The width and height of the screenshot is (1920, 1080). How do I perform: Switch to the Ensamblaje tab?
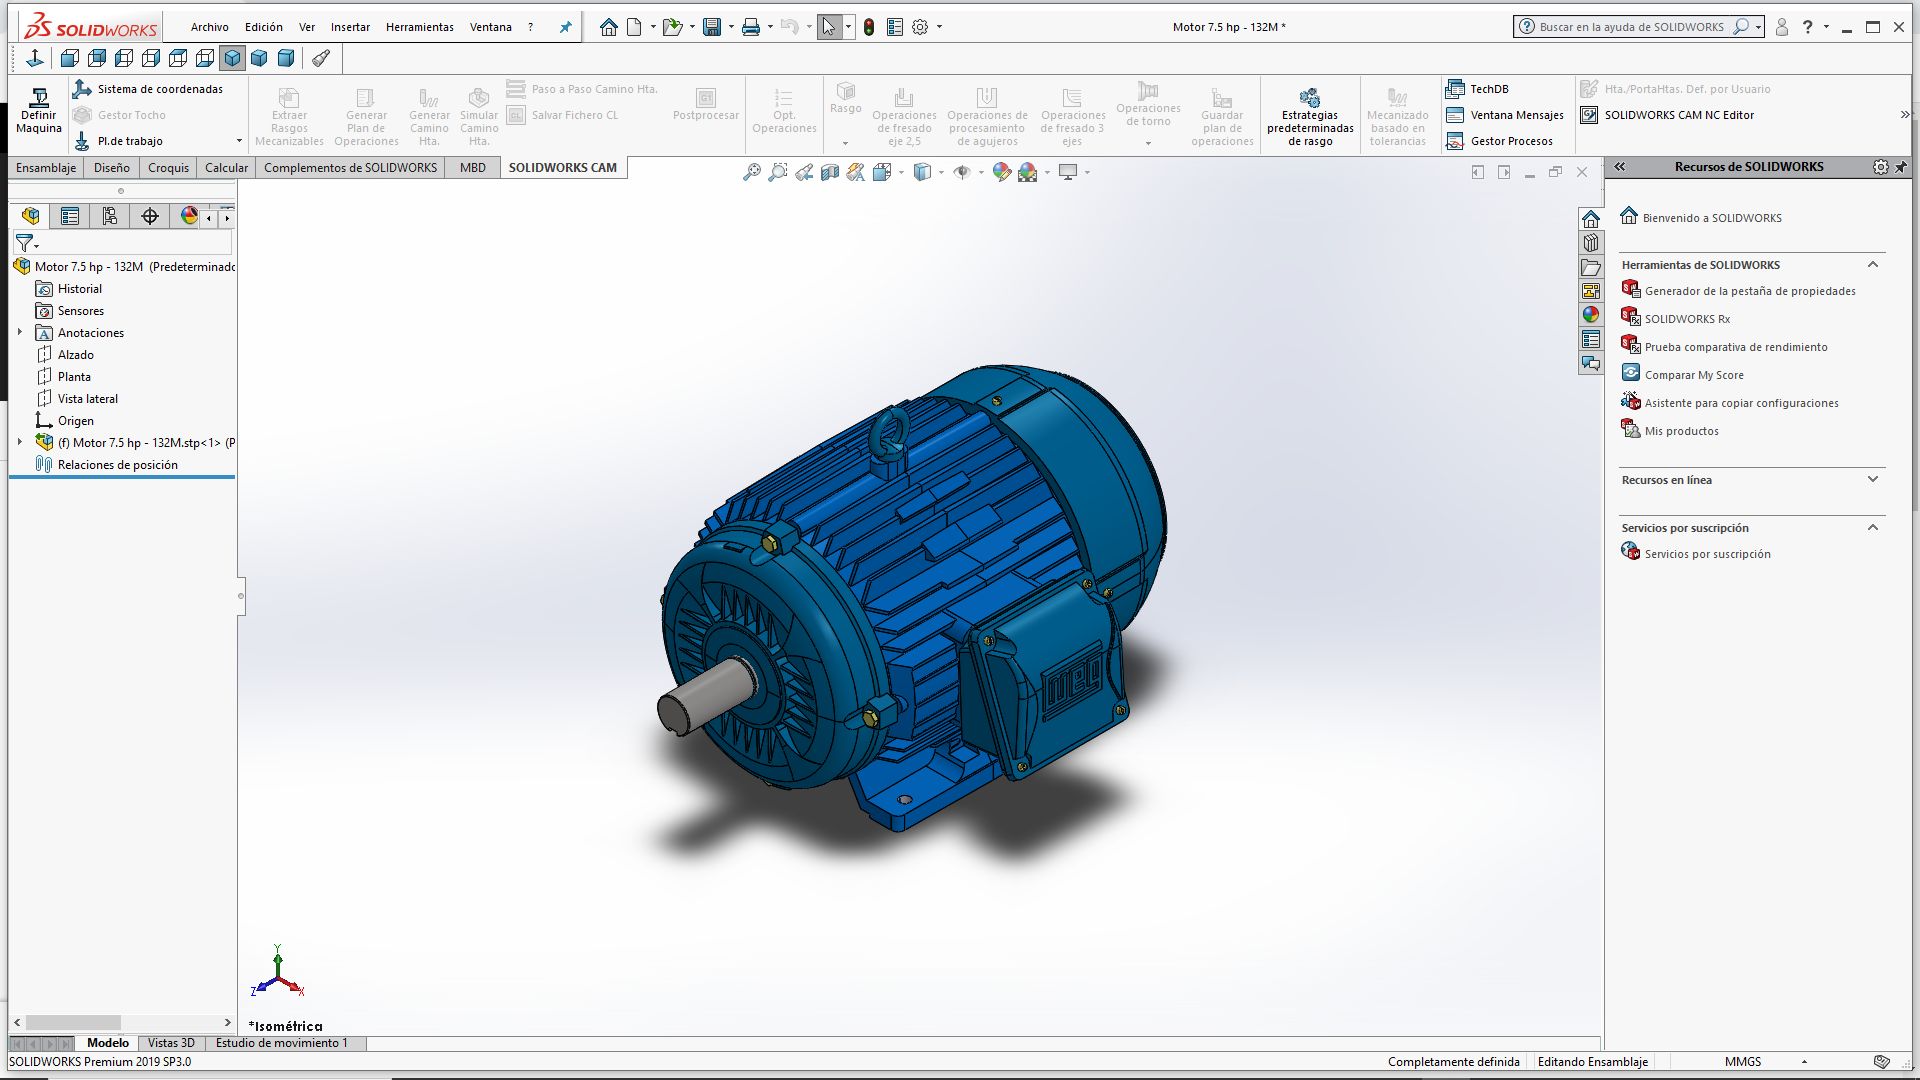(46, 168)
